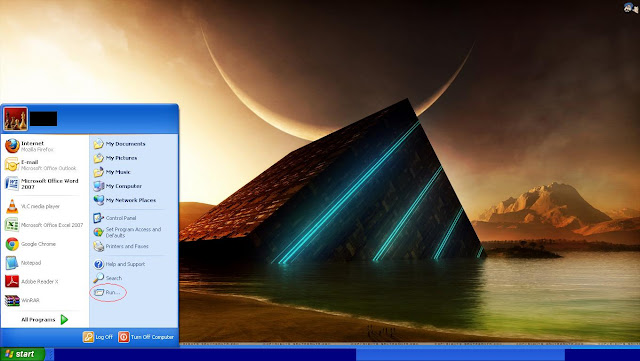Click the WinRAR label
The width and height of the screenshot is (640, 361).
(30, 300)
